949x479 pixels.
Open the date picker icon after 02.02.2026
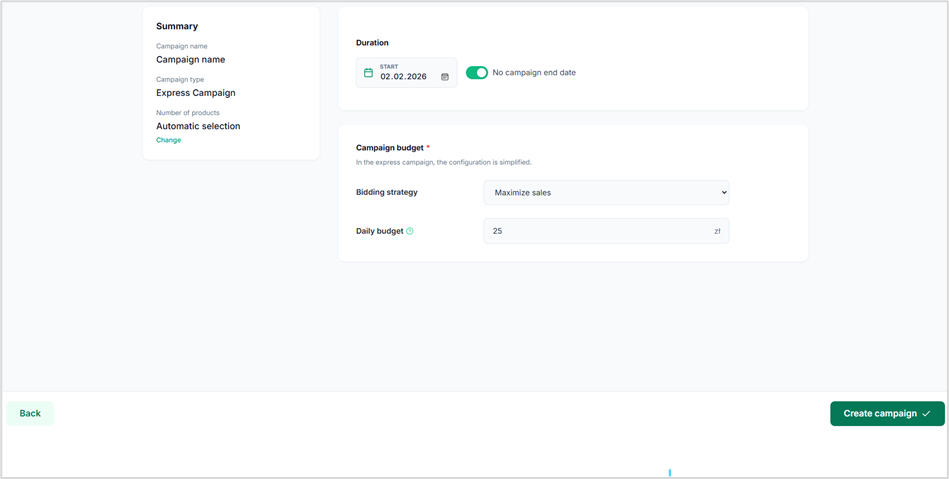click(445, 77)
